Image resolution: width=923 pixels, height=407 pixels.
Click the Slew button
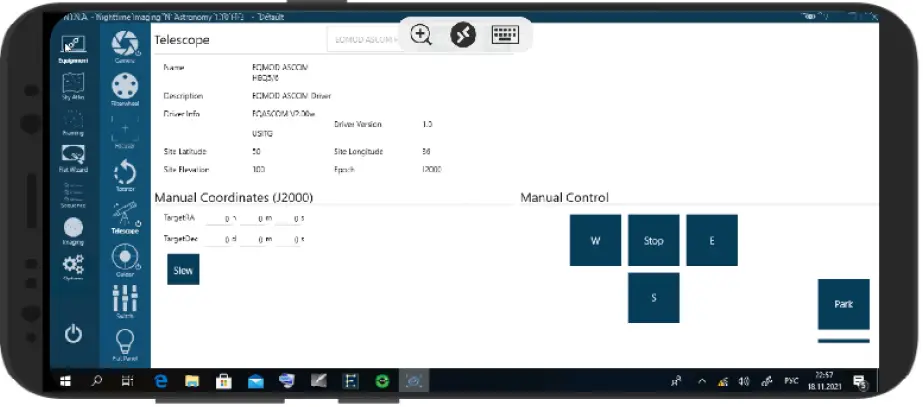[183, 269]
